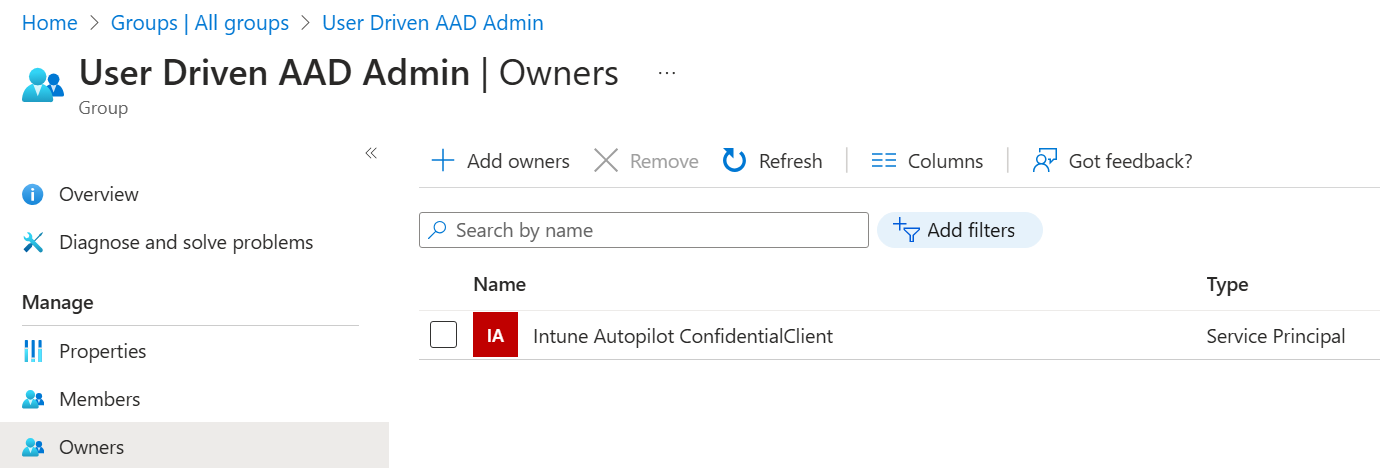Collapse the sidebar with the double chevron
Viewport: 1380px width, 468px height.
pyautogui.click(x=371, y=153)
